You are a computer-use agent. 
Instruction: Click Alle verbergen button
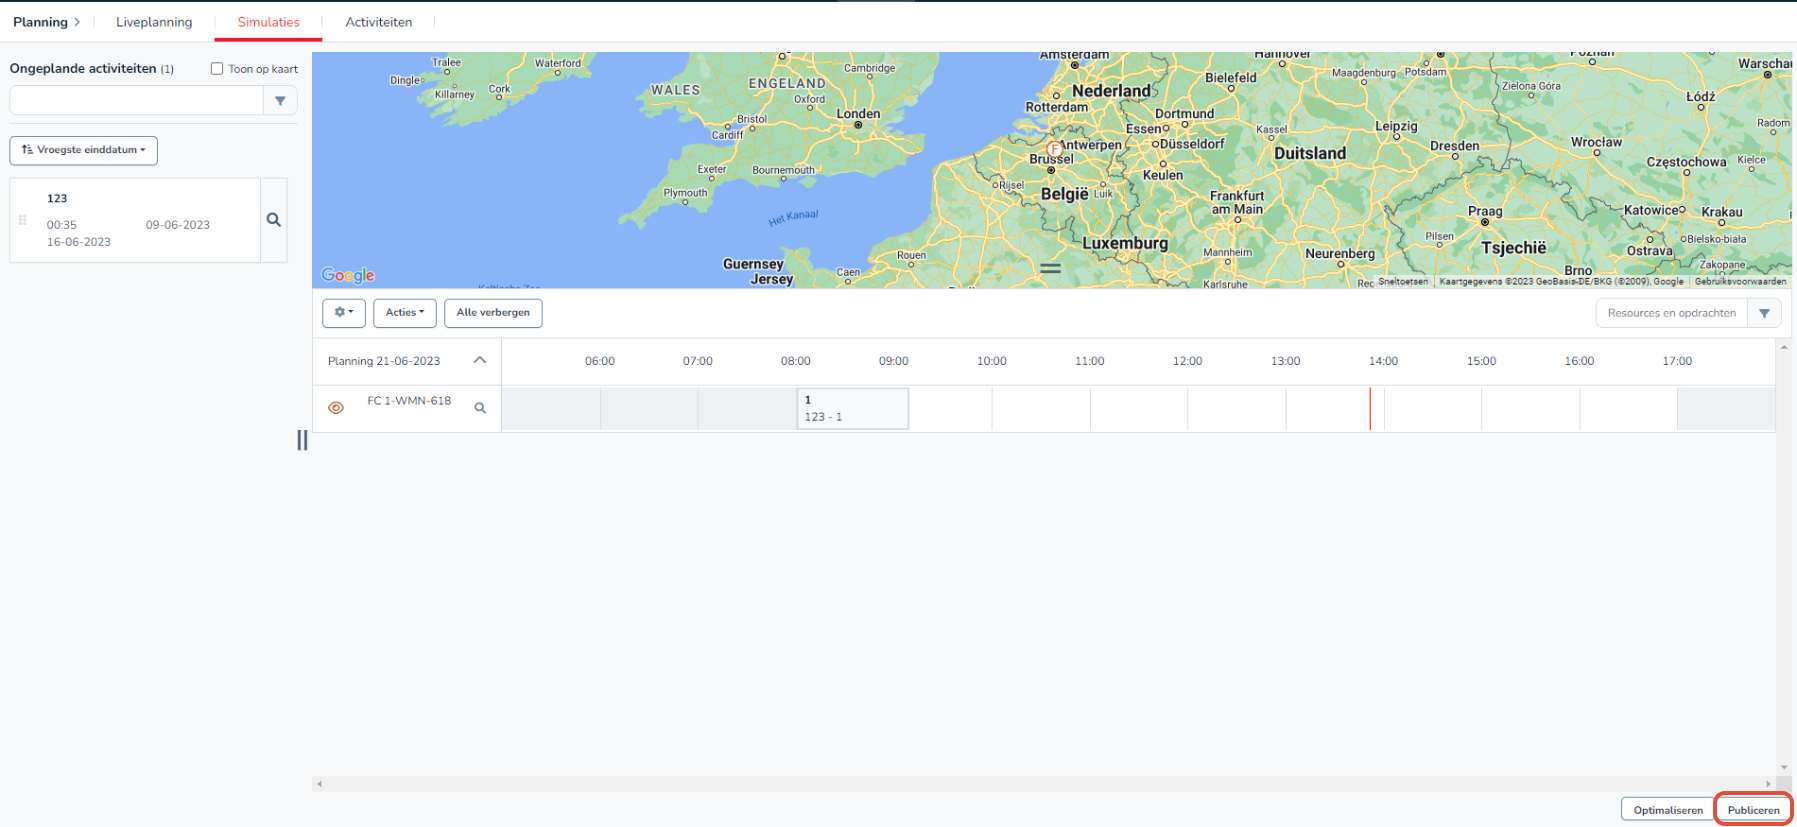click(x=493, y=312)
